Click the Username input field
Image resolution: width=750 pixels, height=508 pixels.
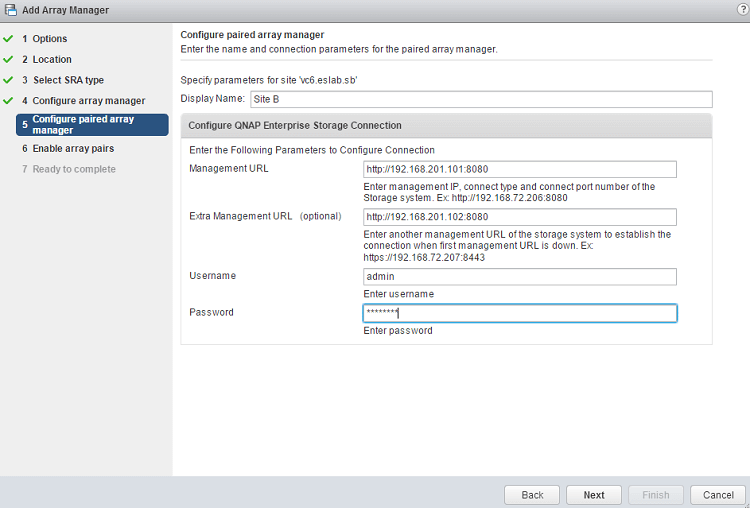(x=520, y=277)
